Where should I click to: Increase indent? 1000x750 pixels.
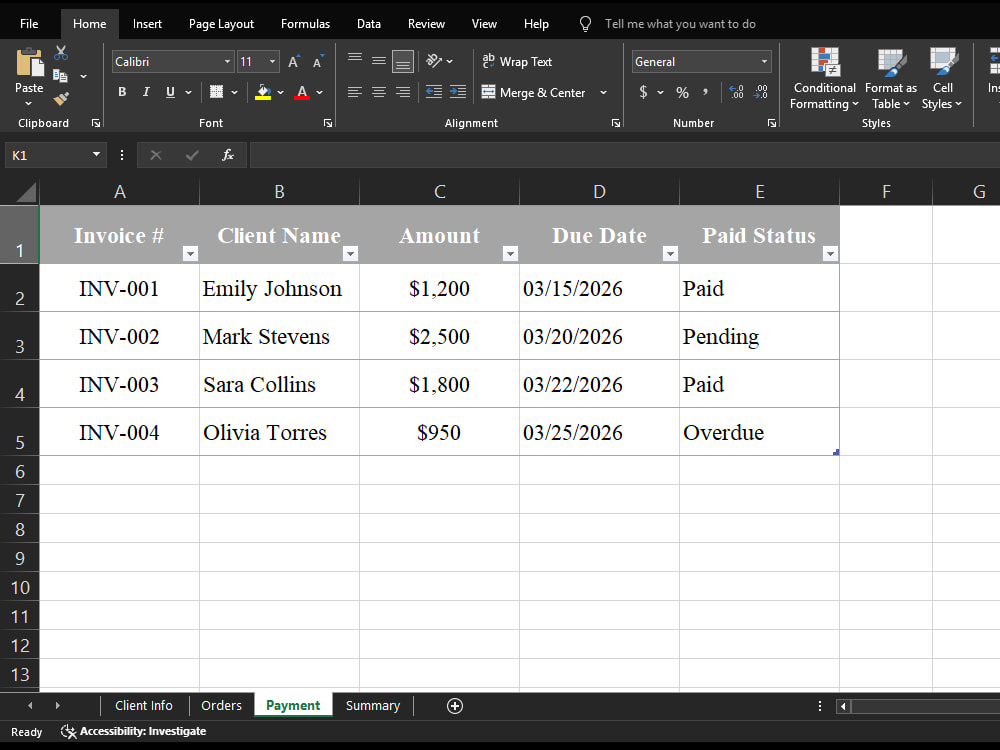click(458, 92)
